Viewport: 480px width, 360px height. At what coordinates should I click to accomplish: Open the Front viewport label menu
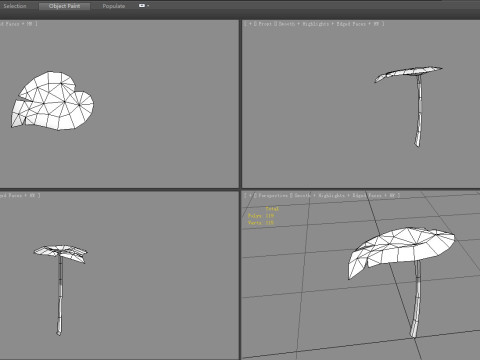(x=265, y=24)
